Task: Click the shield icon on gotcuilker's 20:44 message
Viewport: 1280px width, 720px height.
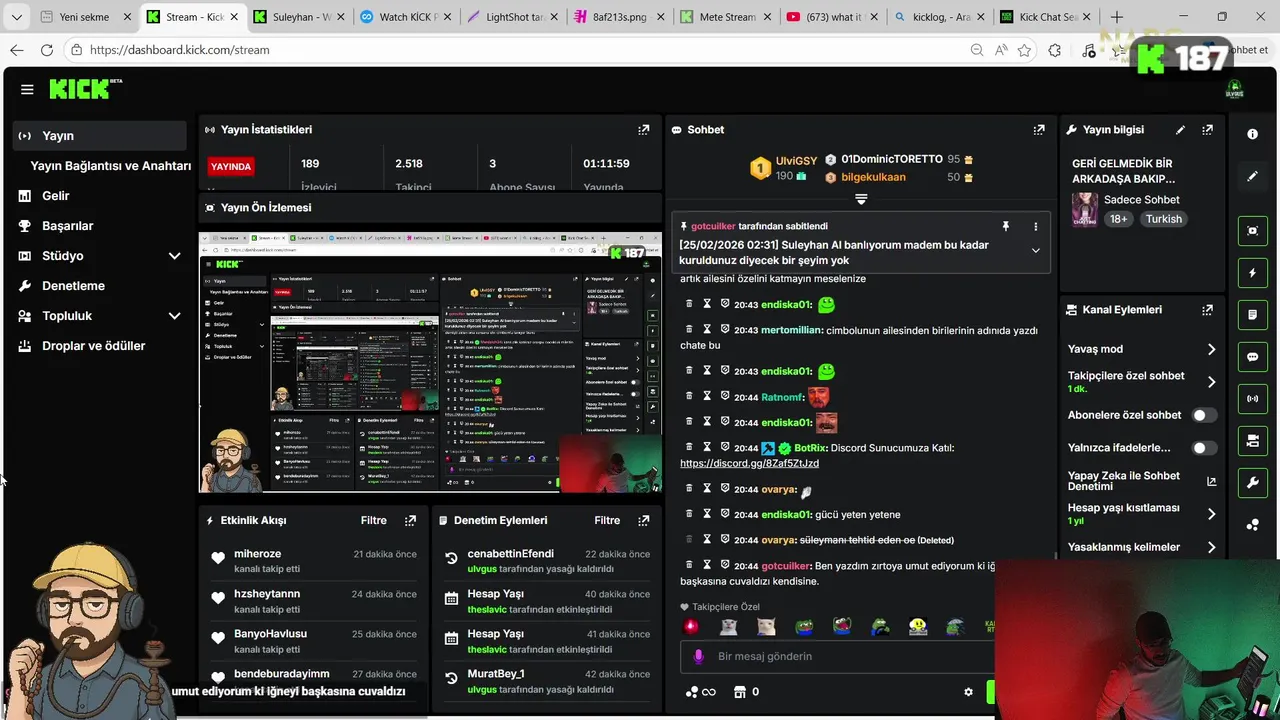Action: (725, 565)
